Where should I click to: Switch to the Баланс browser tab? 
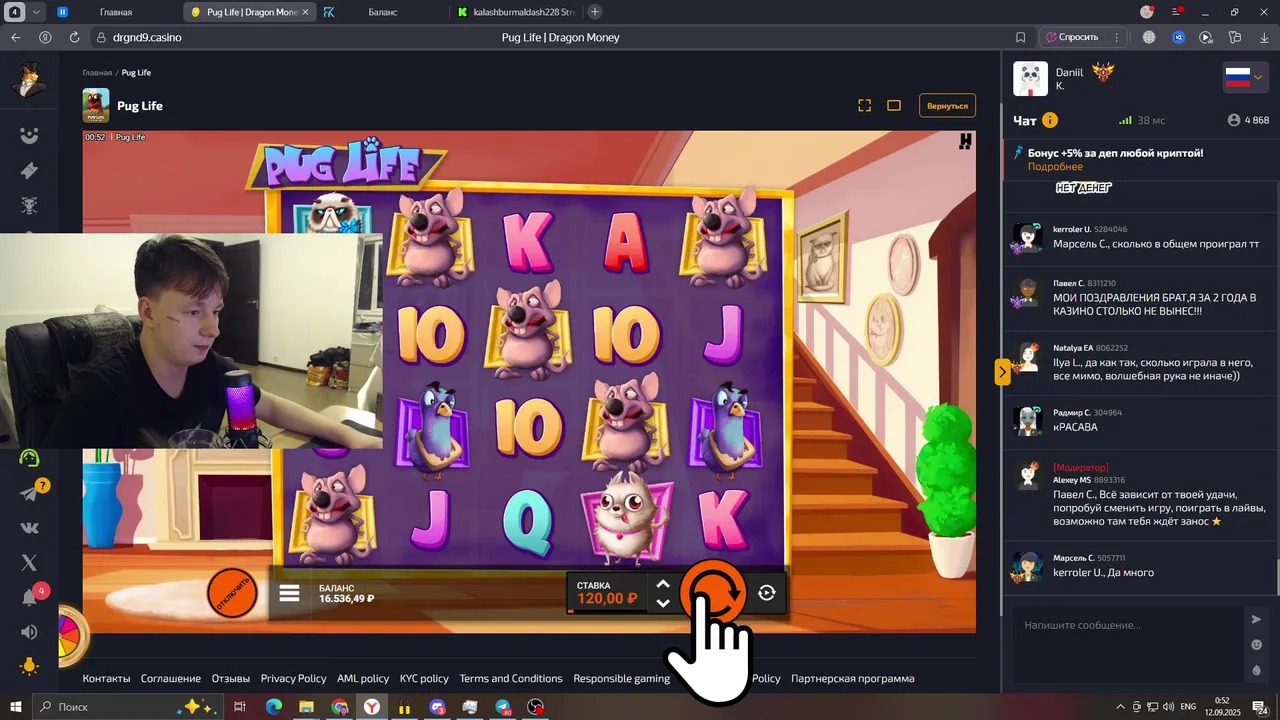[x=382, y=12]
